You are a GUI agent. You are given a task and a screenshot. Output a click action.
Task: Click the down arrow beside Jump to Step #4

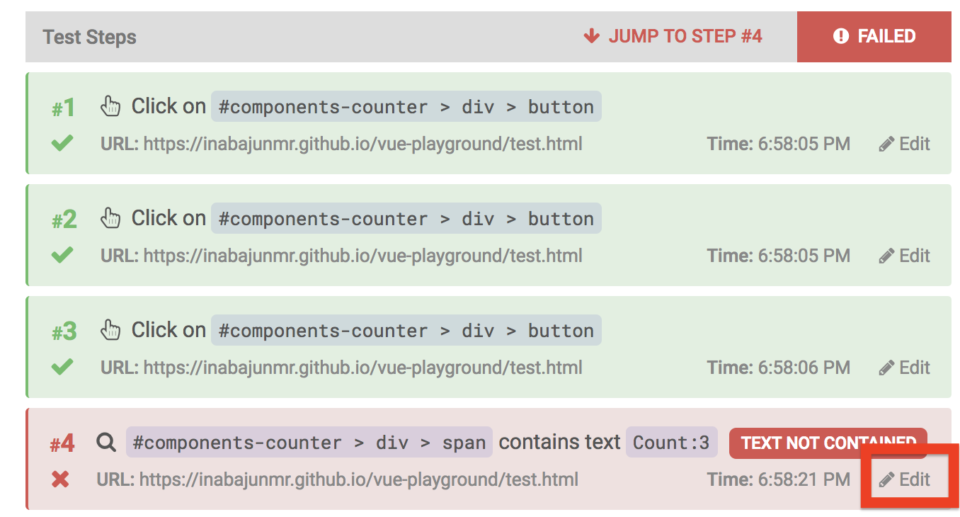pyautogui.click(x=591, y=36)
